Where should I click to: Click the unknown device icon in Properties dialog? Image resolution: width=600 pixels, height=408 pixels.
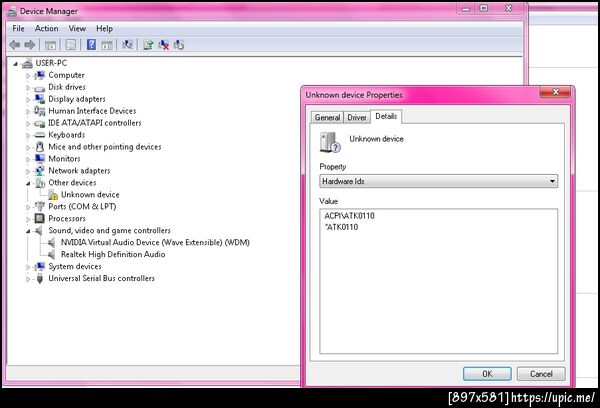pyautogui.click(x=330, y=142)
